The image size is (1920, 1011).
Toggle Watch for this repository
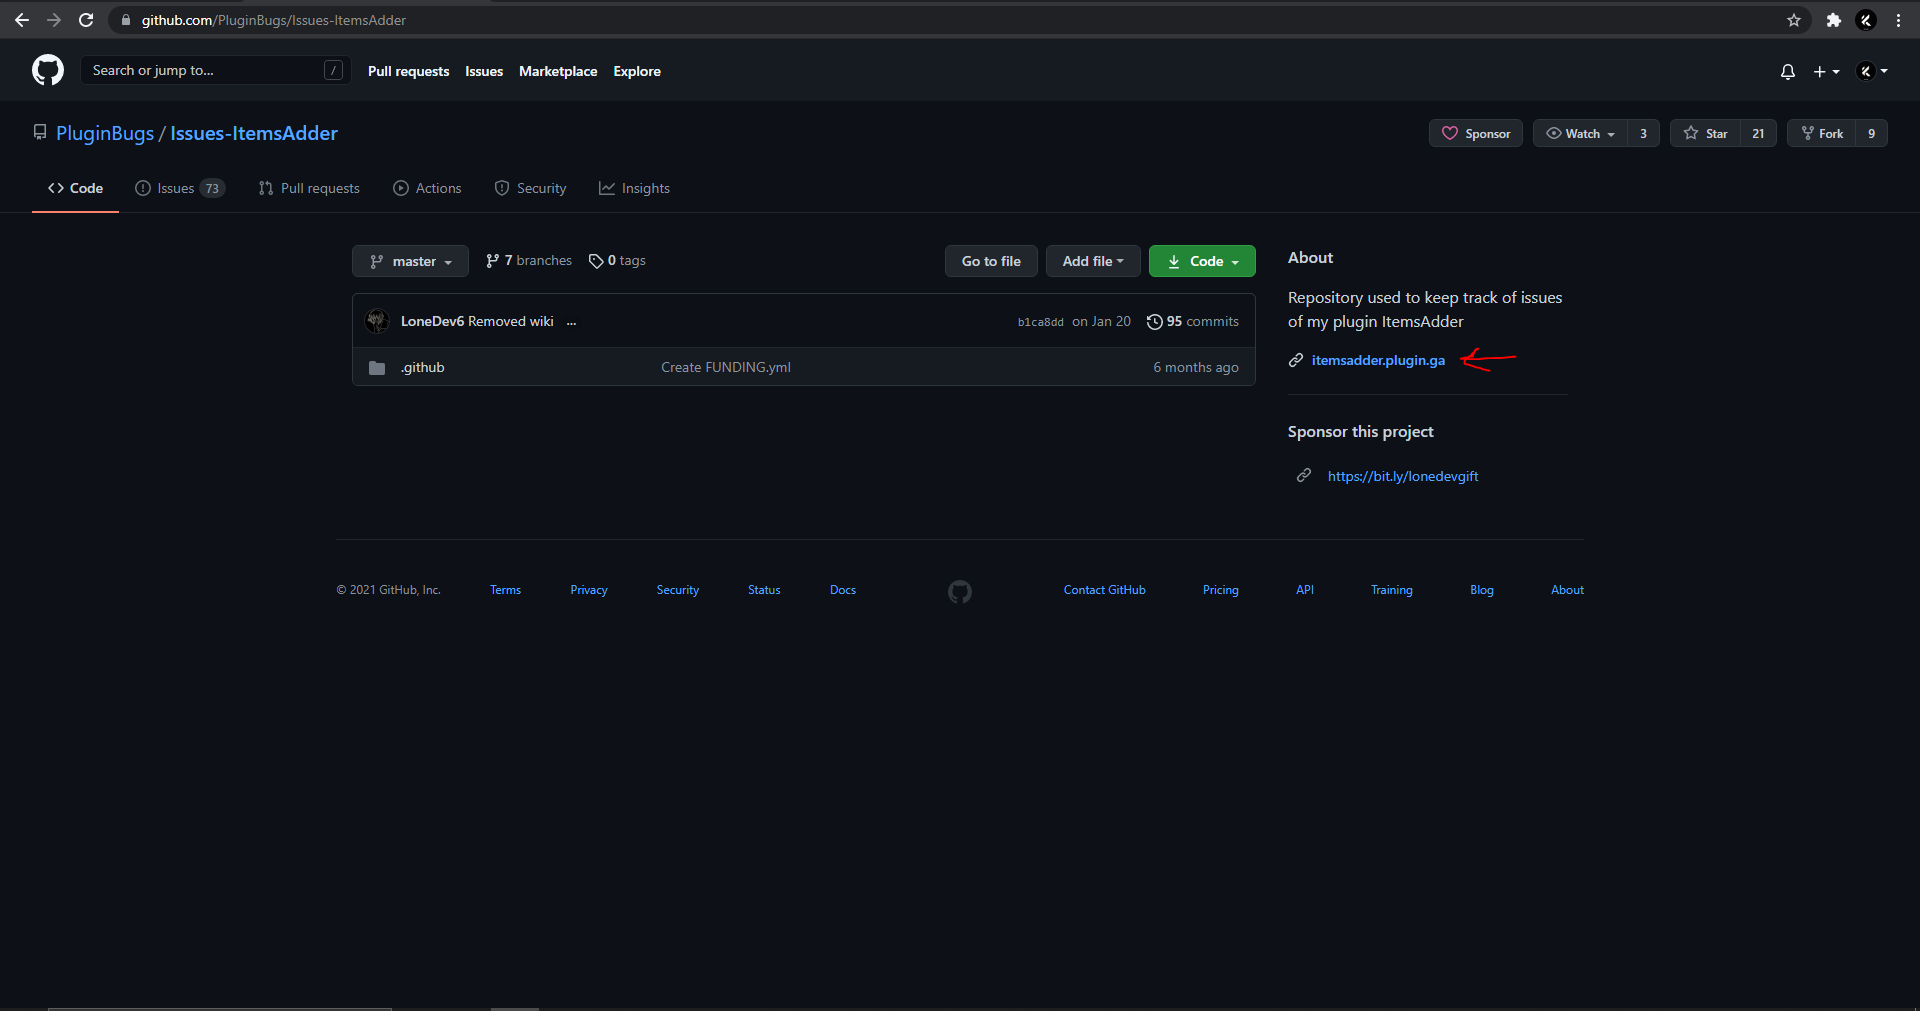pos(1577,133)
